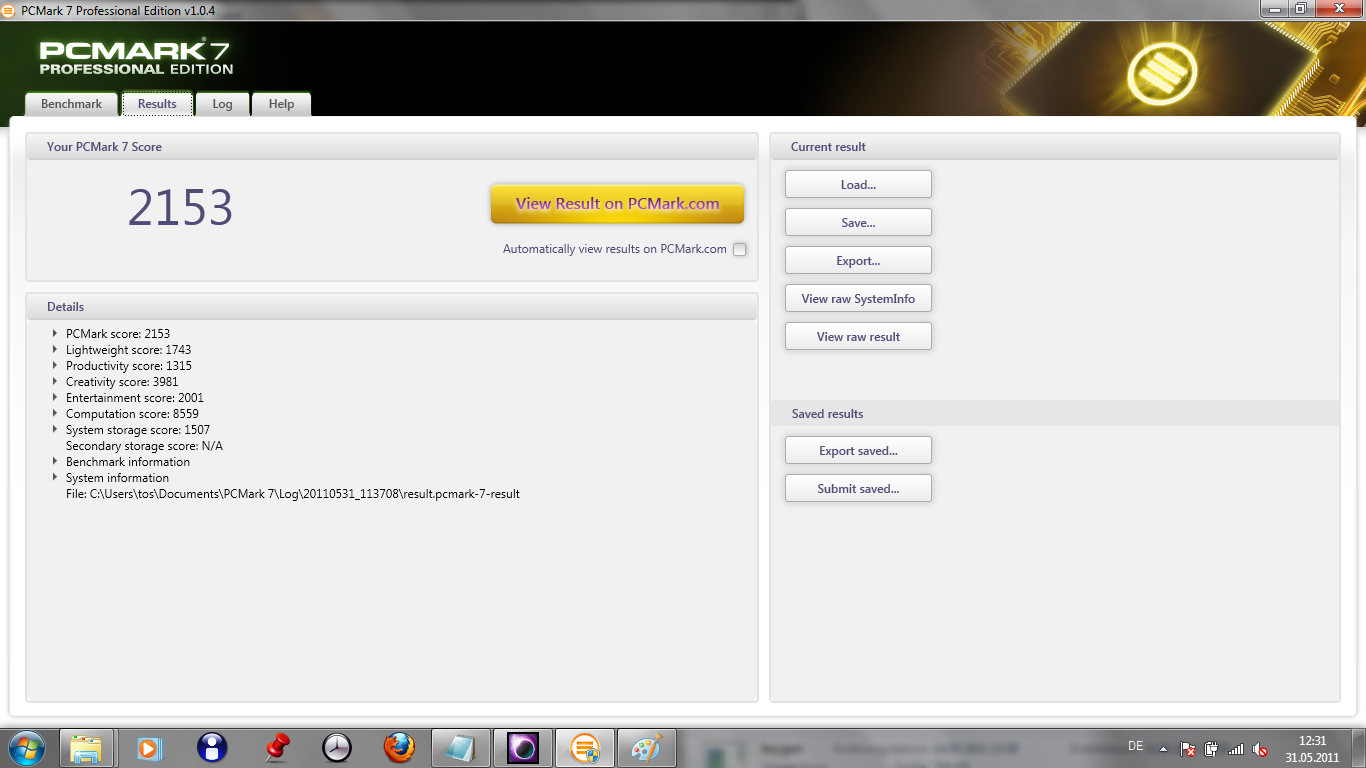Click View raw result button
The width and height of the screenshot is (1366, 768).
click(858, 336)
